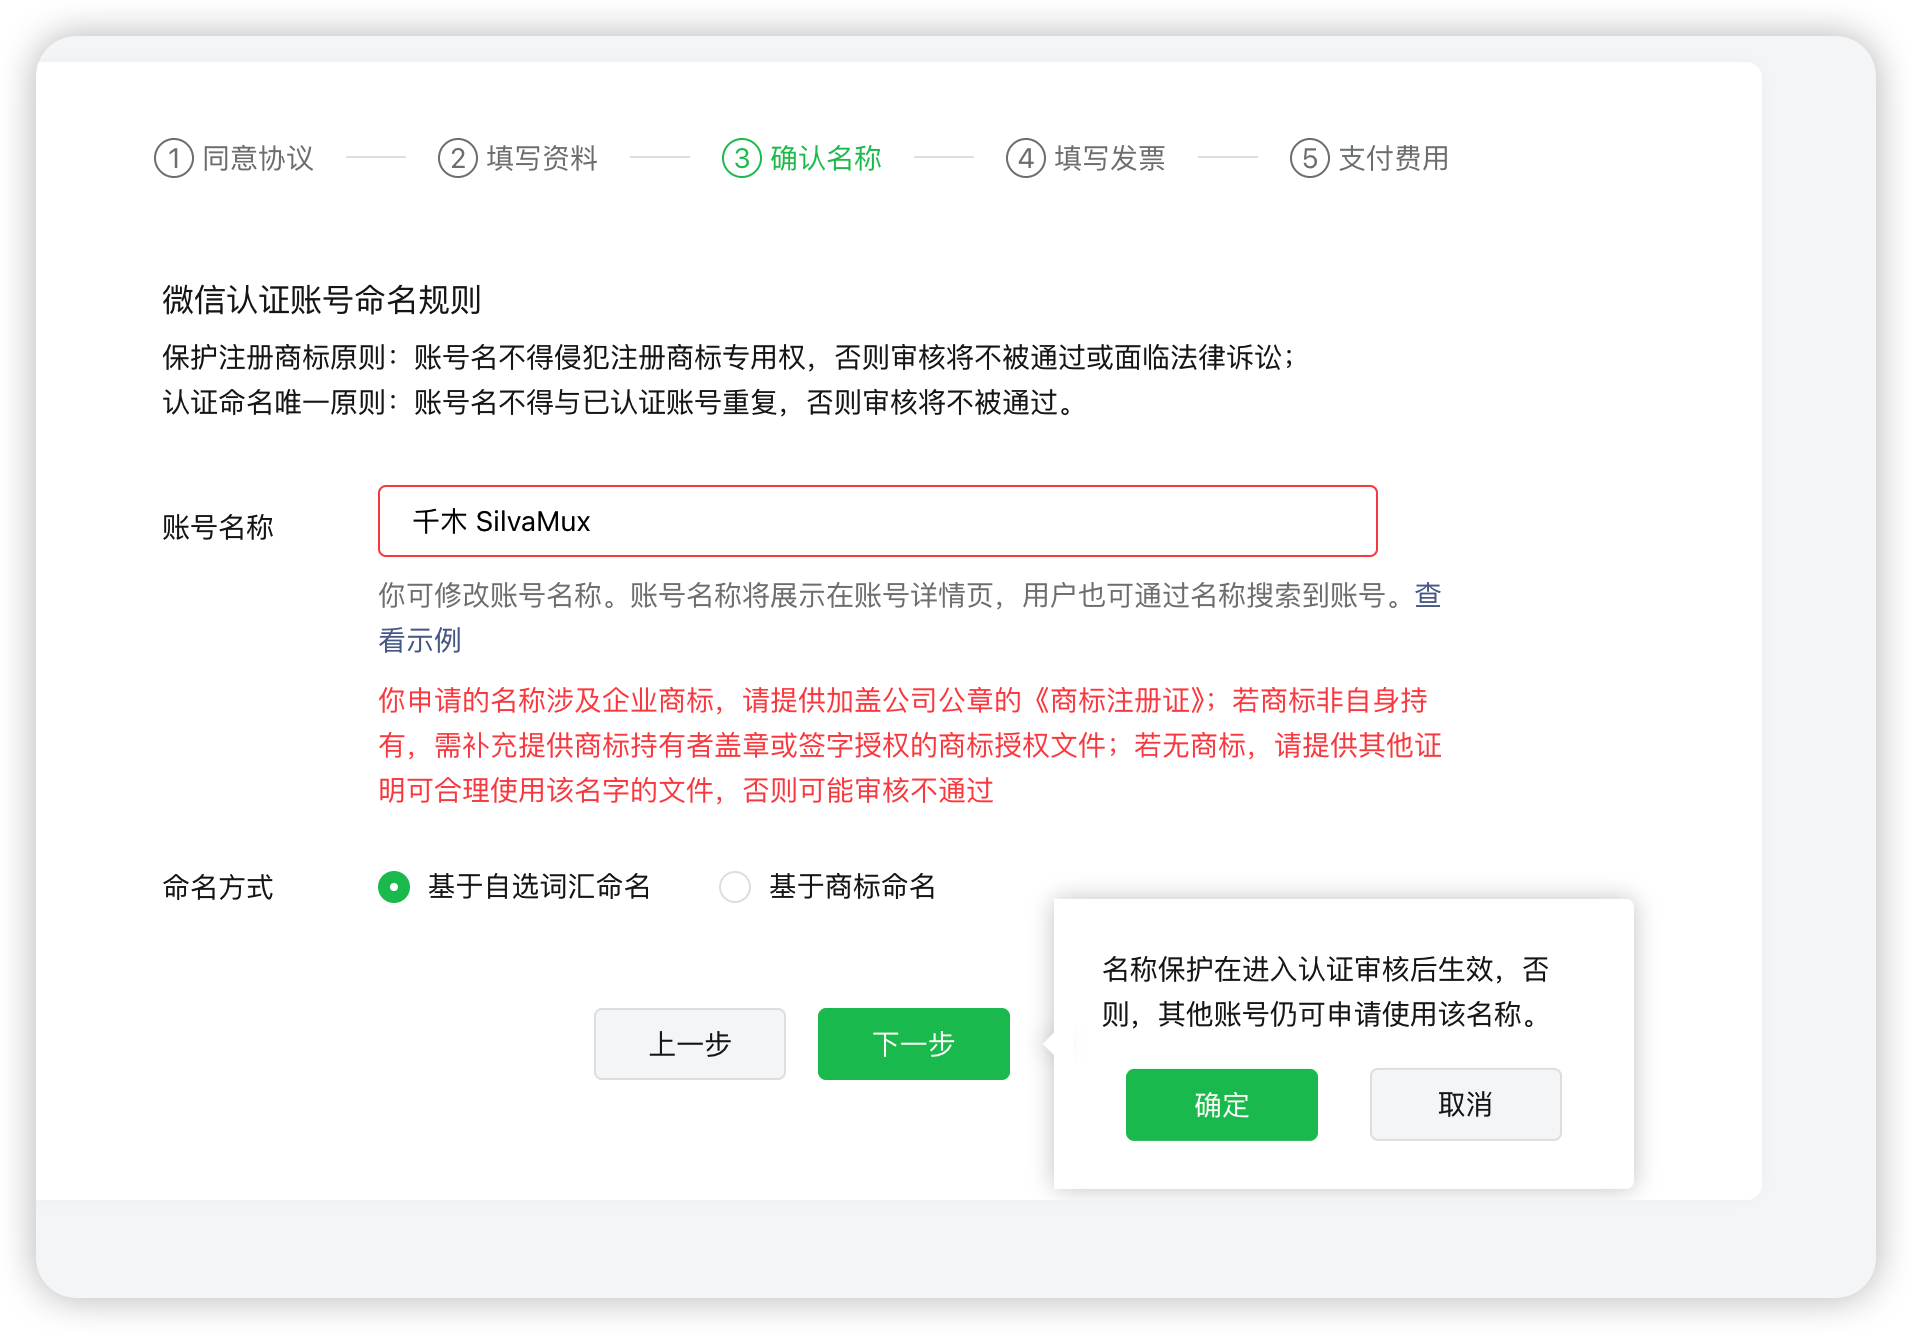
Task: Click the 账号名称 field label
Action: (x=218, y=527)
